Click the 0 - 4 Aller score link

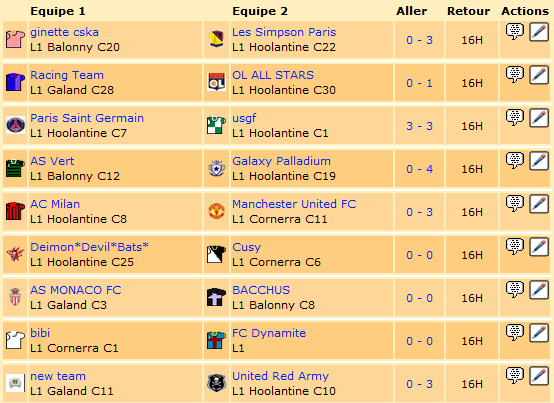tap(419, 169)
